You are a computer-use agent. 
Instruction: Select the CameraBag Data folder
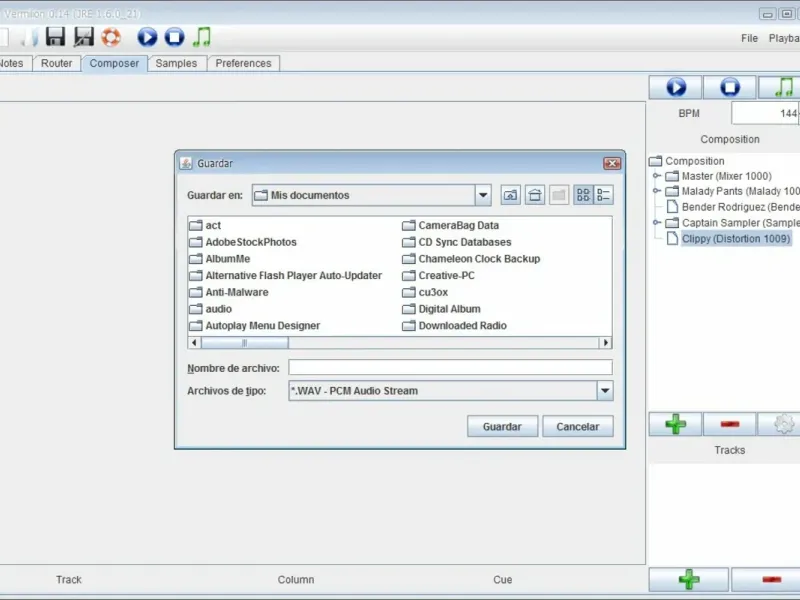click(x=451, y=225)
